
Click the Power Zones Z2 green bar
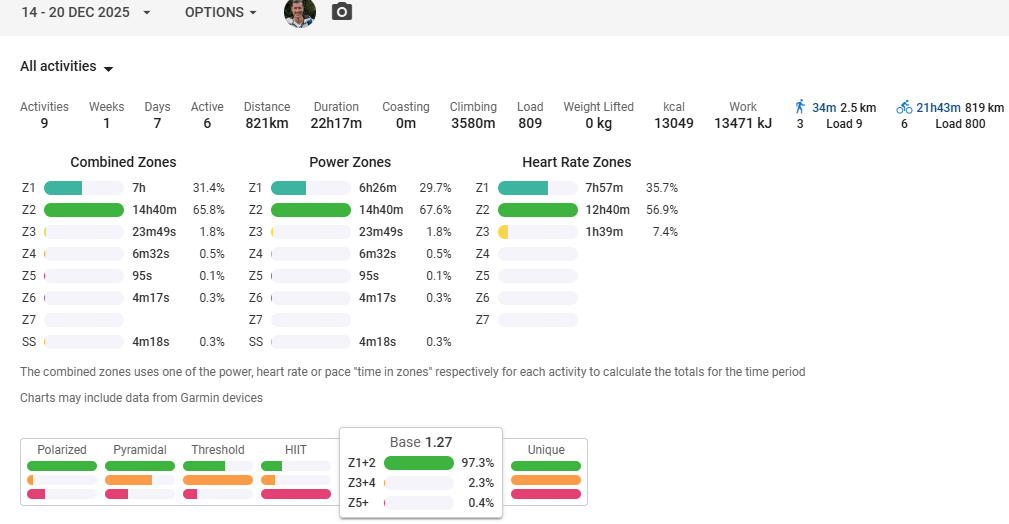(x=311, y=210)
